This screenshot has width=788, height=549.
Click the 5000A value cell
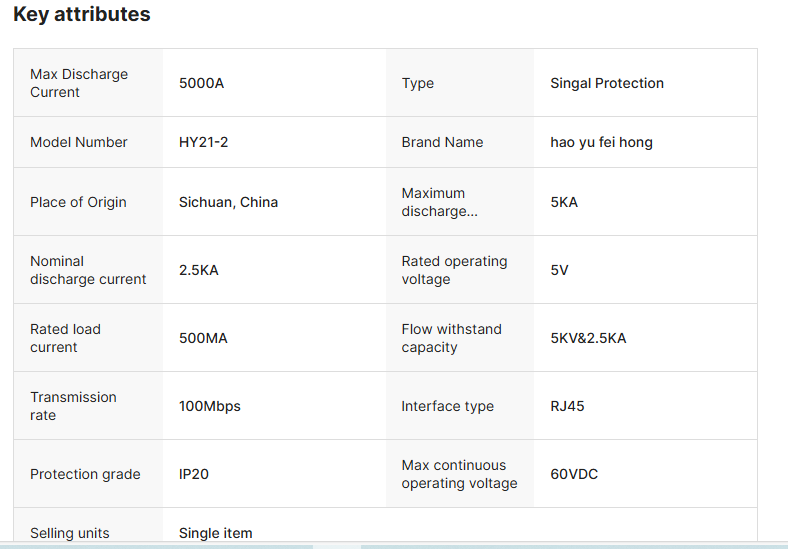pos(201,83)
